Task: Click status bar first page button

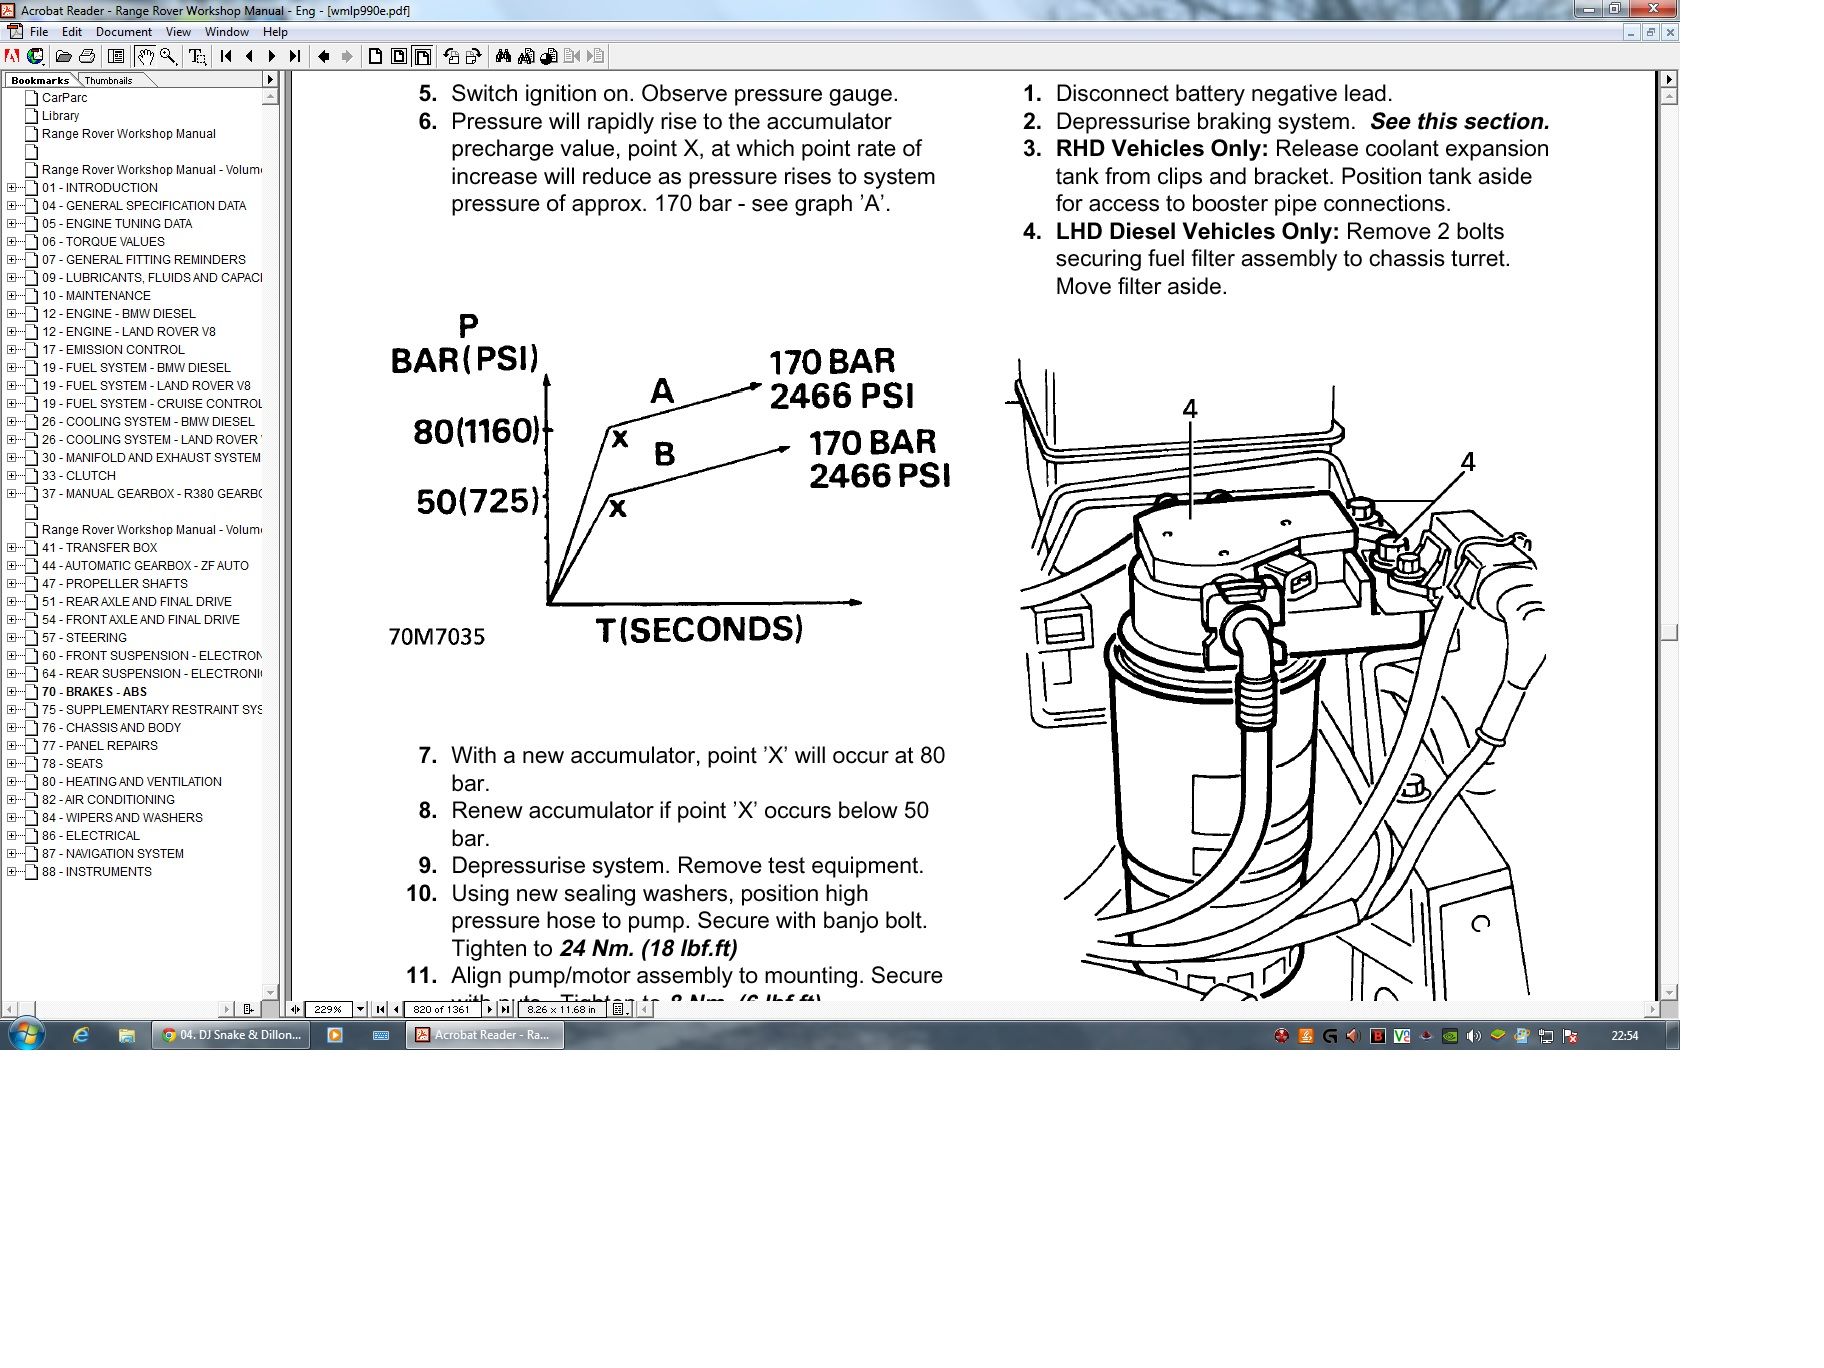Action: tap(380, 1010)
